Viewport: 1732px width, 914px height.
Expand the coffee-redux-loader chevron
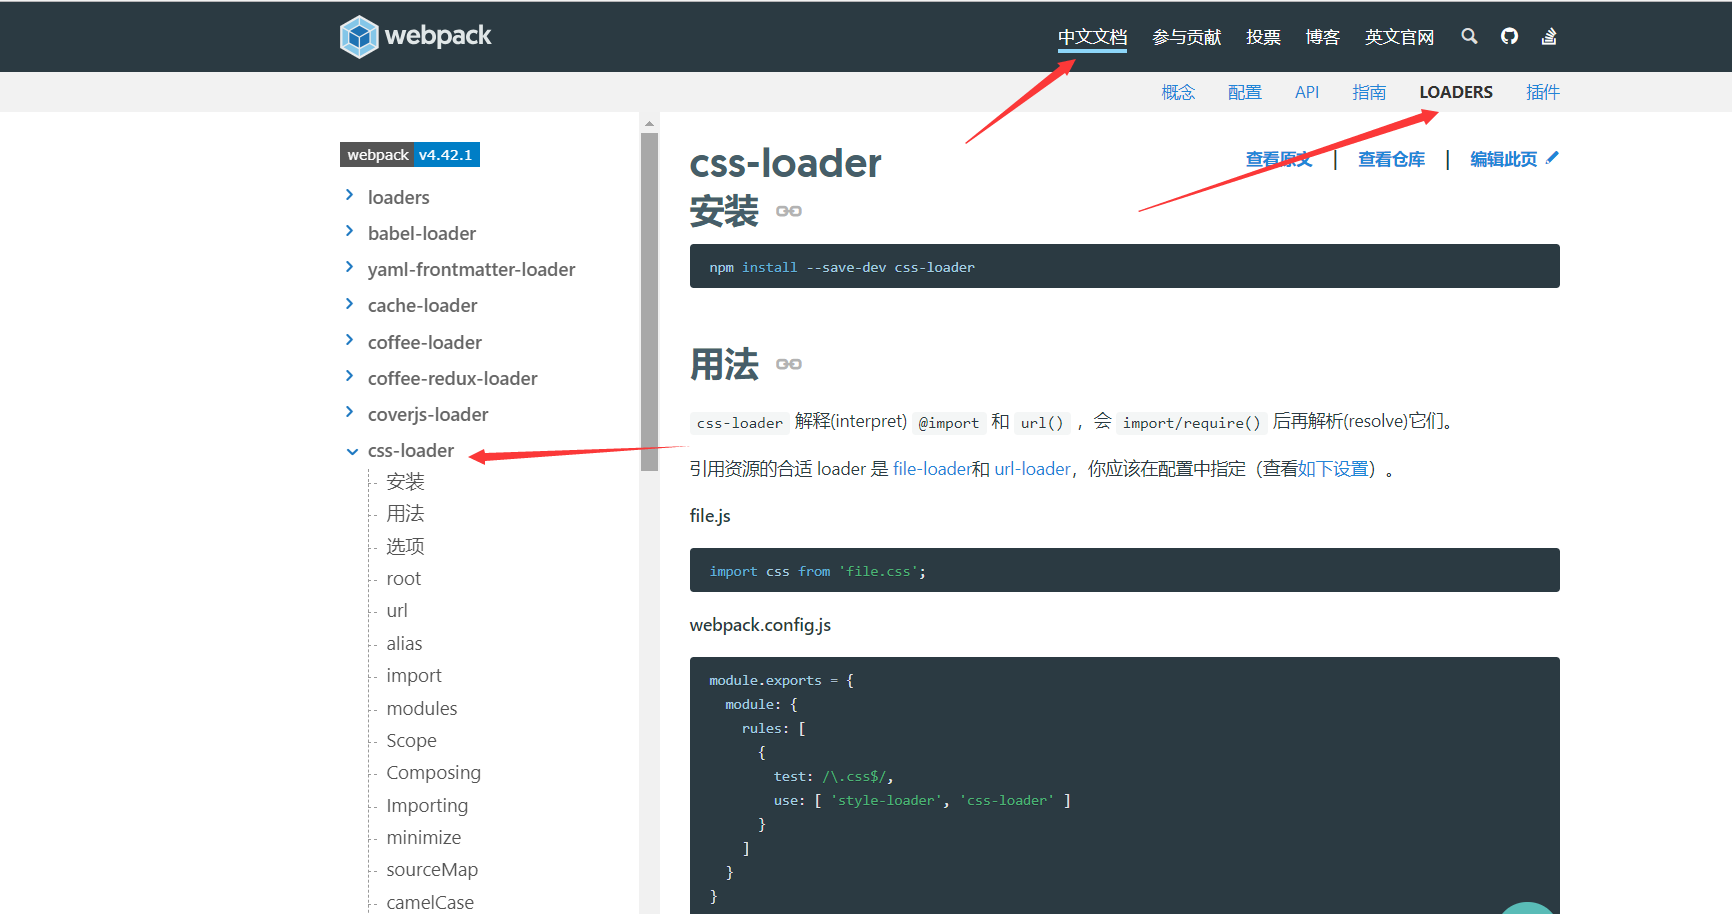point(349,376)
